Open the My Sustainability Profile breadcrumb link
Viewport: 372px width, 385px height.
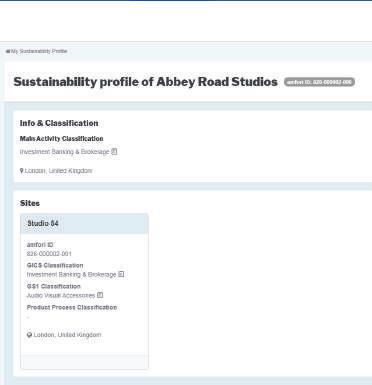coord(39,51)
